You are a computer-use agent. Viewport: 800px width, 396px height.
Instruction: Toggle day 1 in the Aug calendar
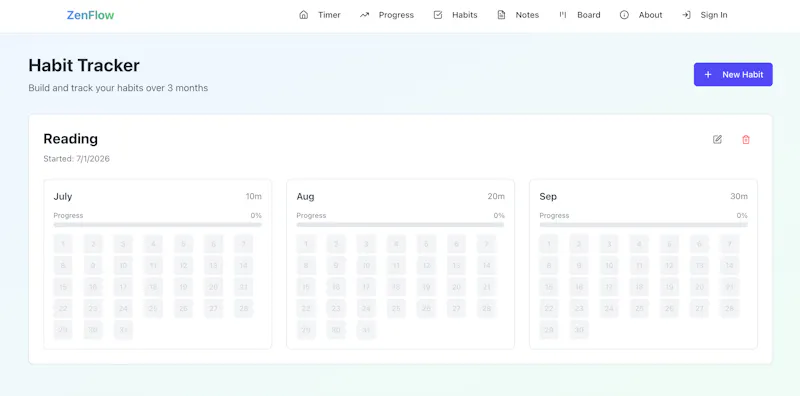(306, 244)
